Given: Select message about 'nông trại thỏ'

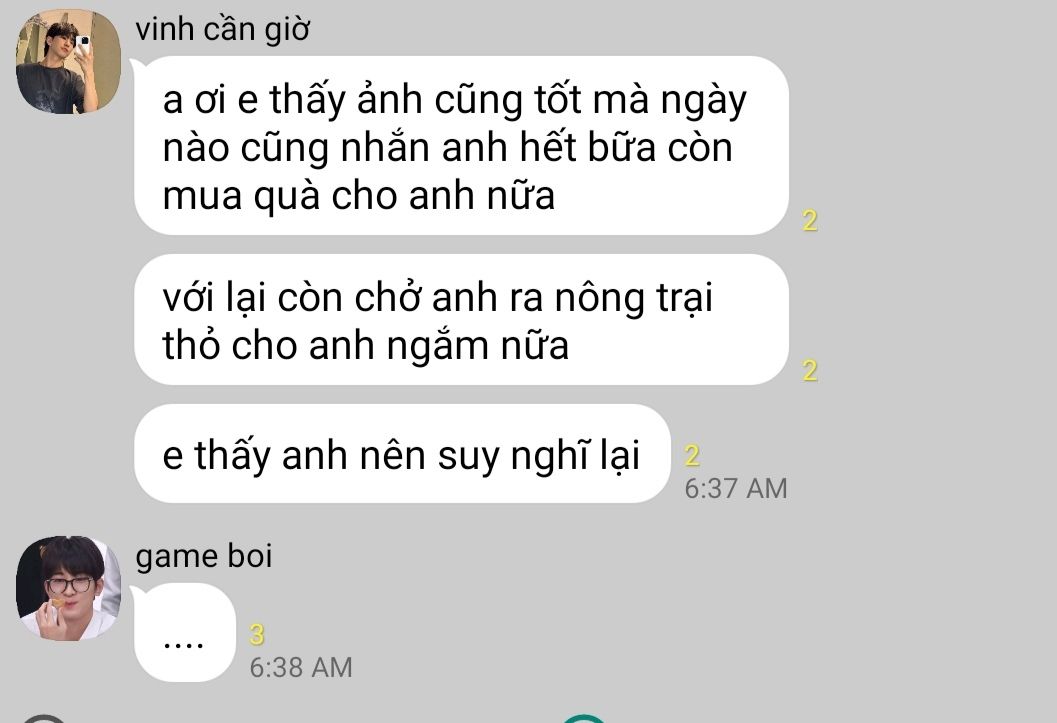Looking at the screenshot, I should [461, 319].
